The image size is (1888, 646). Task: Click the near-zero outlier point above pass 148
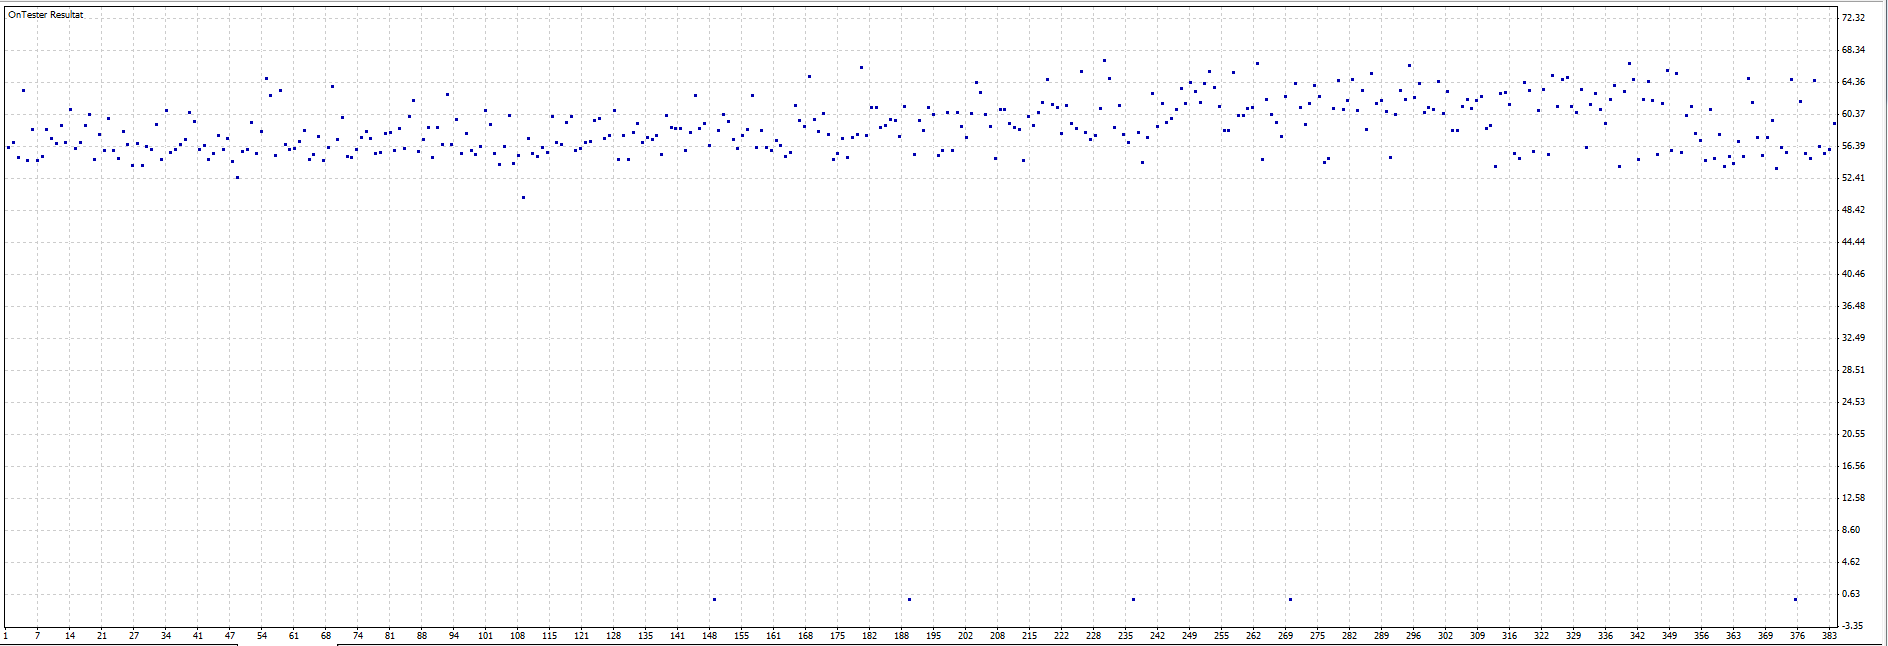click(x=714, y=599)
